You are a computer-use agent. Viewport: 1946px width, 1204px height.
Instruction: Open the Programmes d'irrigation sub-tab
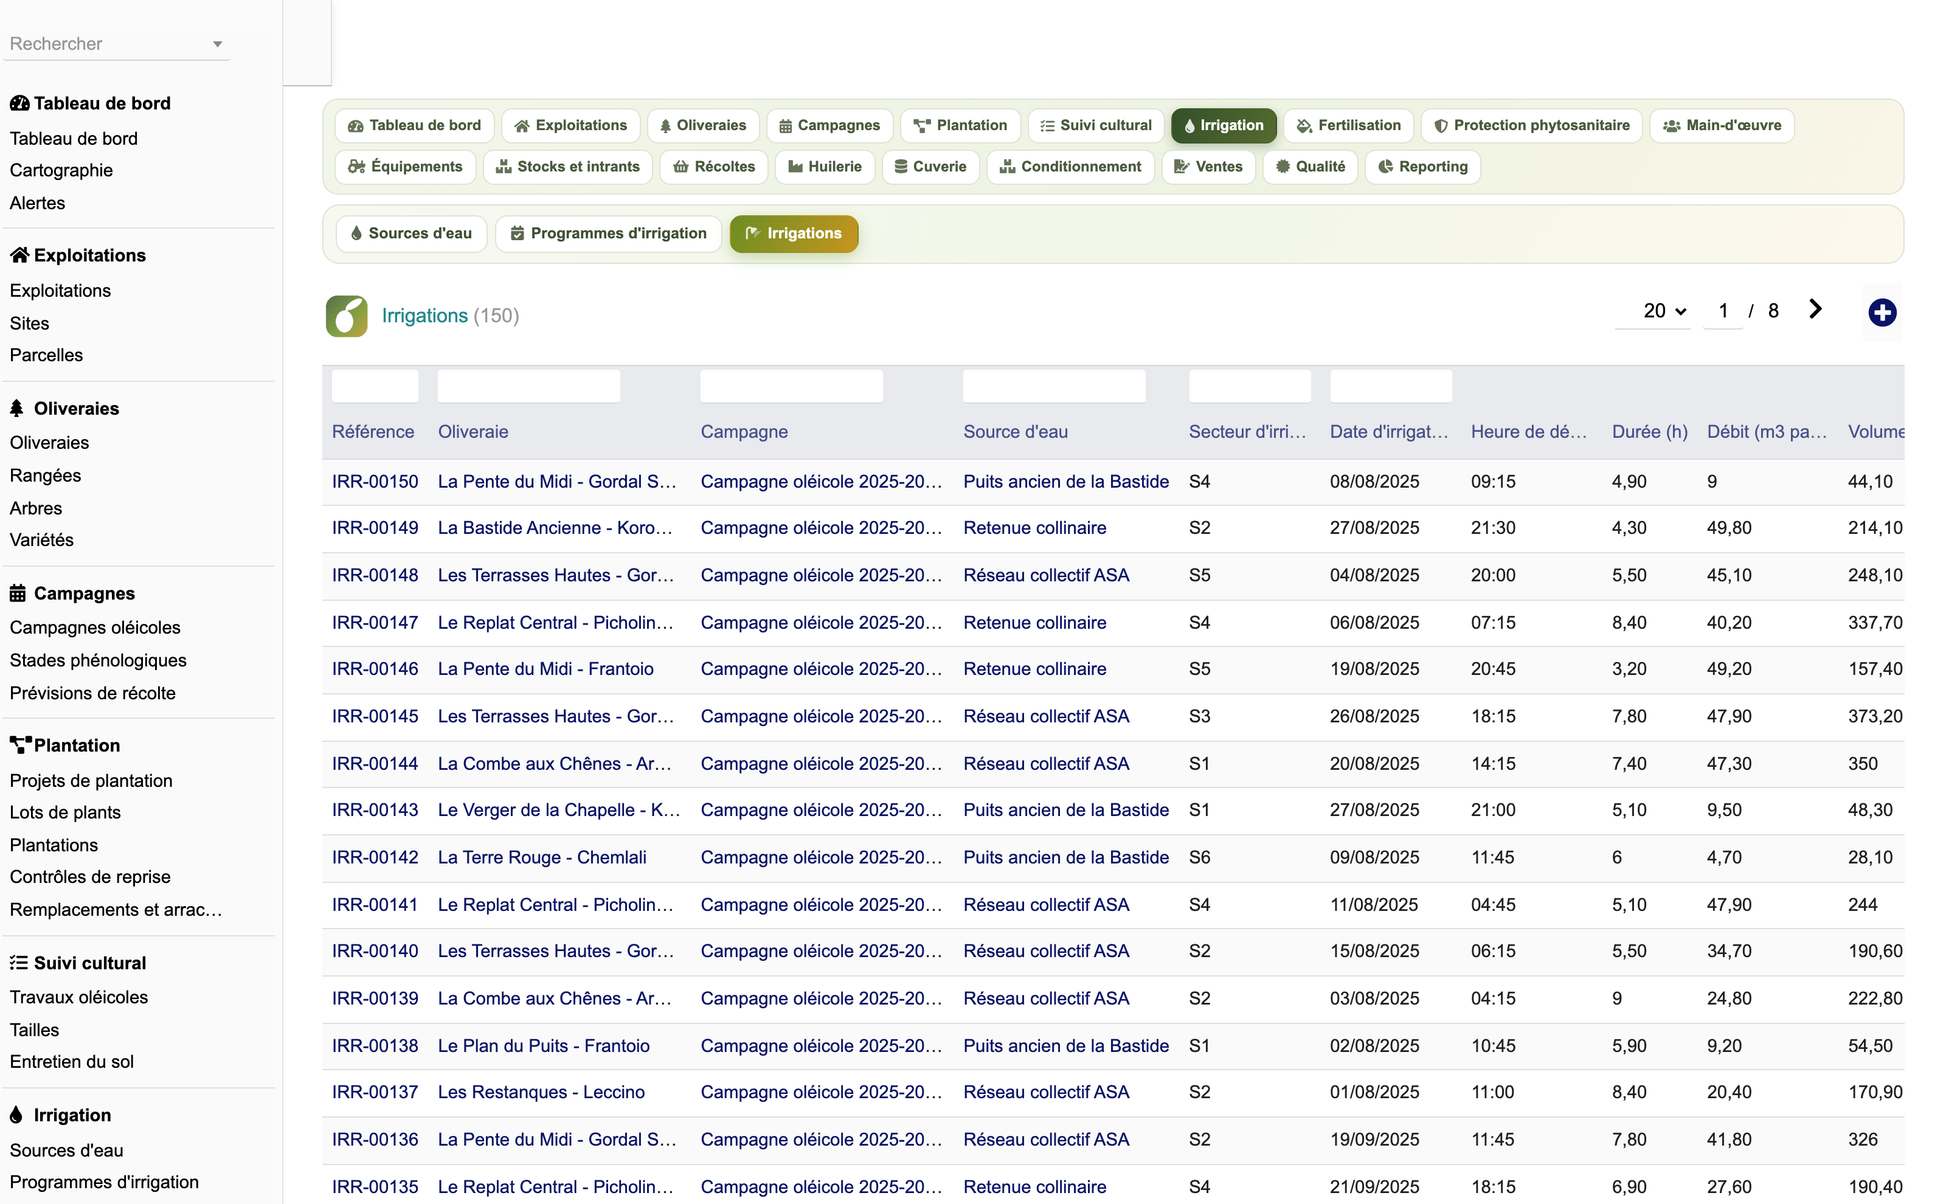click(608, 233)
